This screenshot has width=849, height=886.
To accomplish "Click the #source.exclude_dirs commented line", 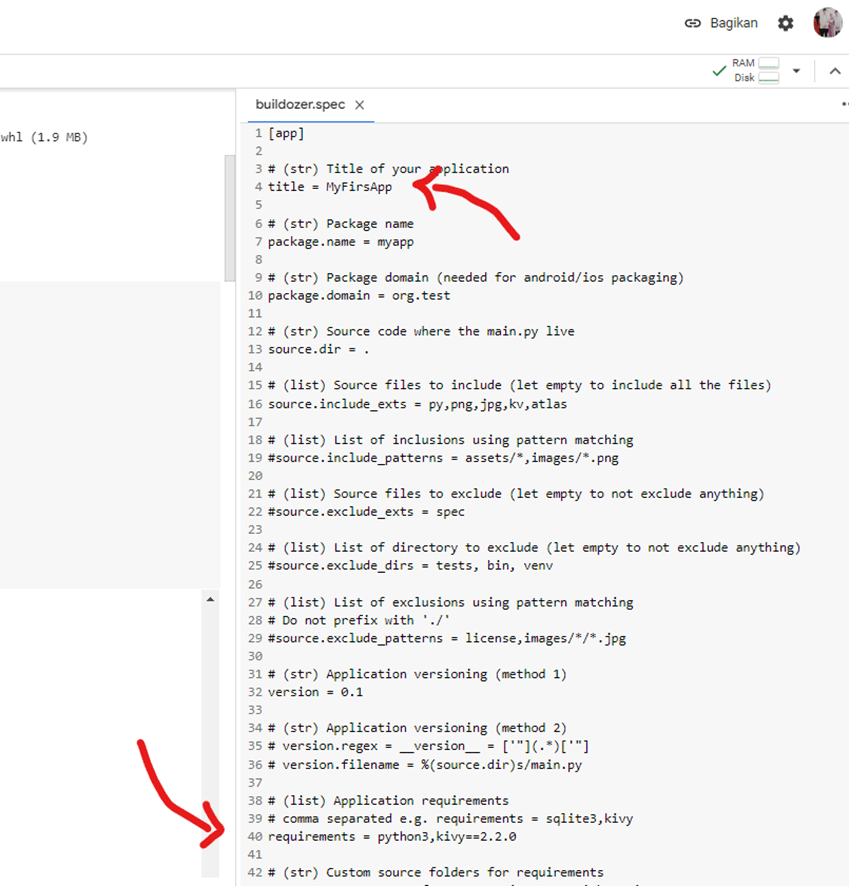I will pos(410,566).
